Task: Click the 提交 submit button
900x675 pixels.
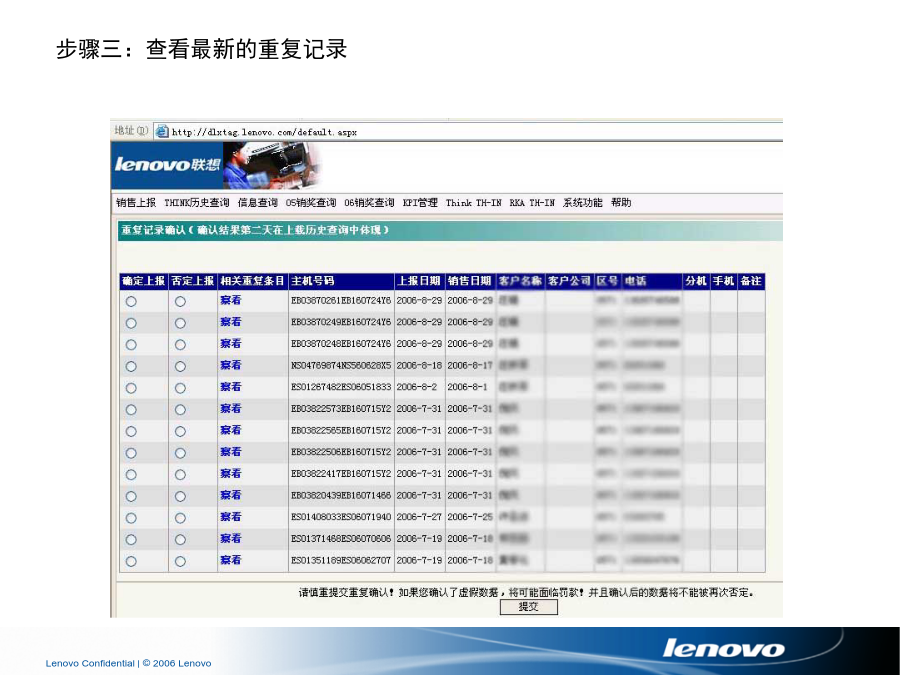Action: click(x=529, y=607)
